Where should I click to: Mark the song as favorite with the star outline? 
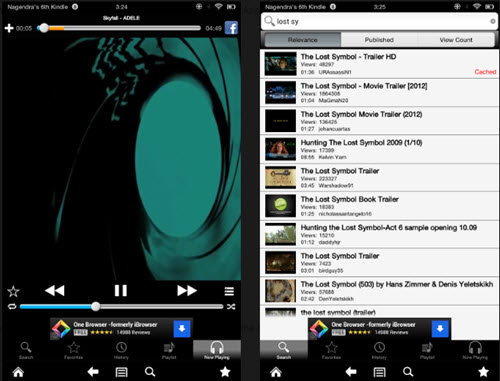pyautogui.click(x=13, y=291)
